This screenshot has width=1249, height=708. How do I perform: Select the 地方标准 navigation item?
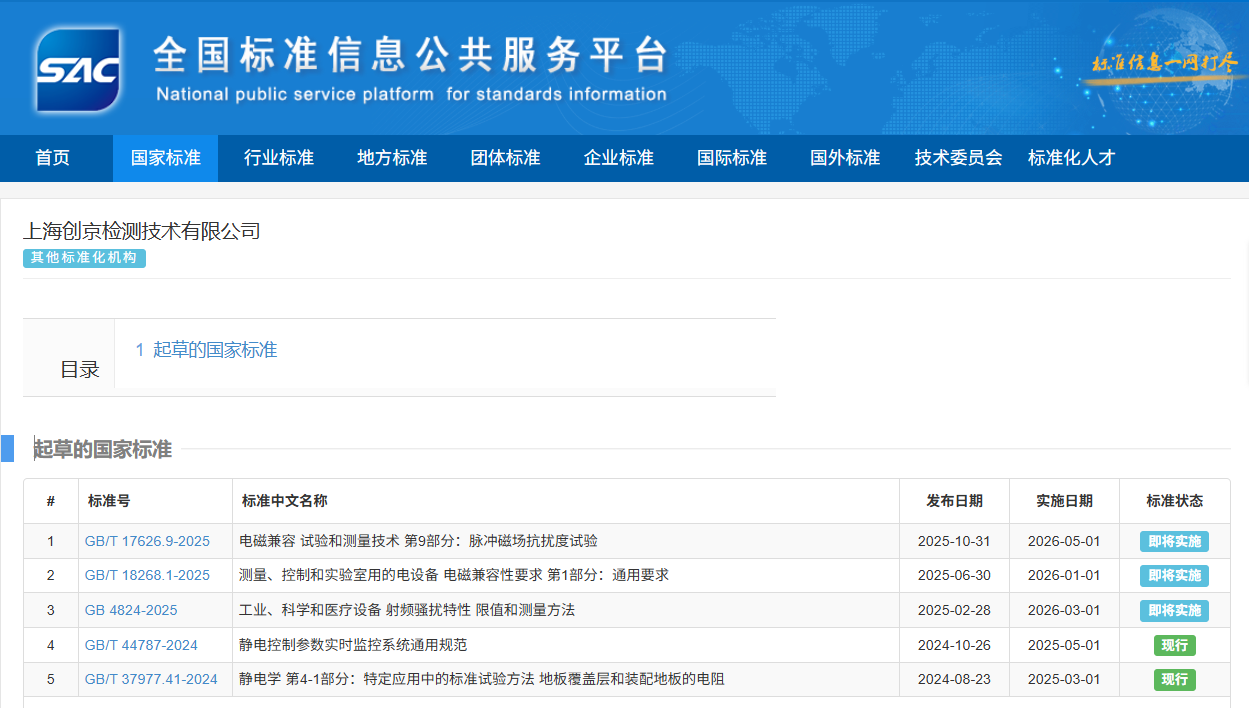click(x=391, y=157)
